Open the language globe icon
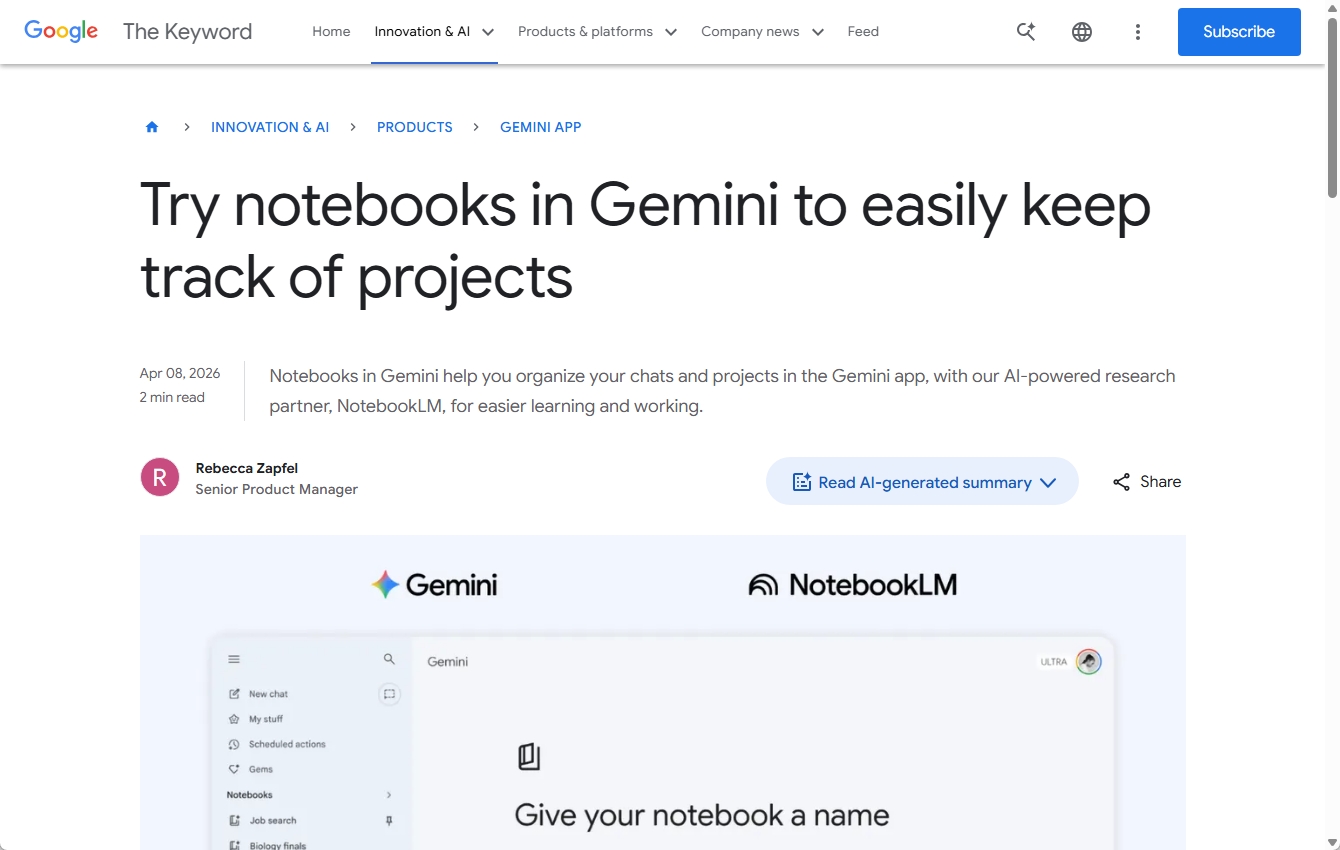The width and height of the screenshot is (1340, 850). [x=1082, y=32]
